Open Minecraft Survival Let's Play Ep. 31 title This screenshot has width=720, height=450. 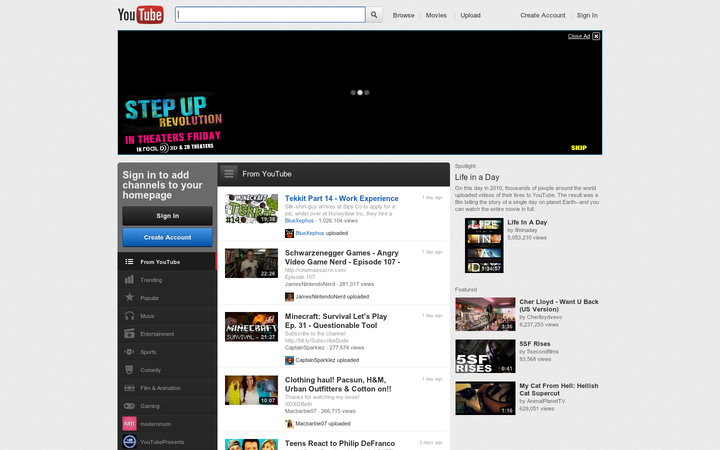(336, 321)
